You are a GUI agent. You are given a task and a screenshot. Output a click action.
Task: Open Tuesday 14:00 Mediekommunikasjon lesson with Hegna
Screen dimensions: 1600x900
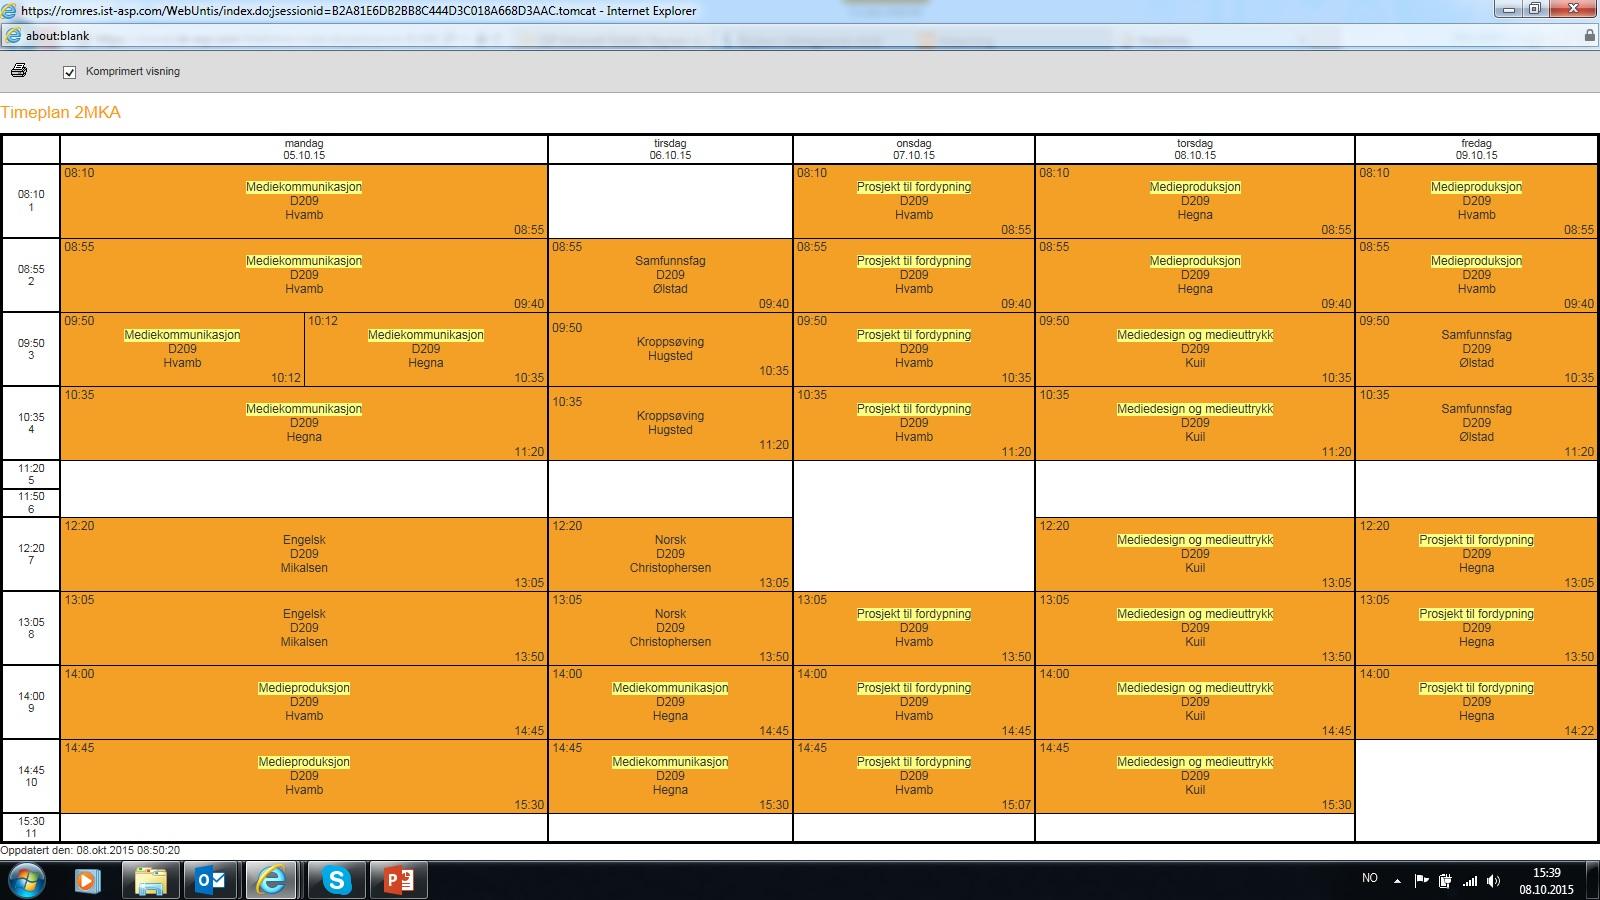click(x=670, y=702)
